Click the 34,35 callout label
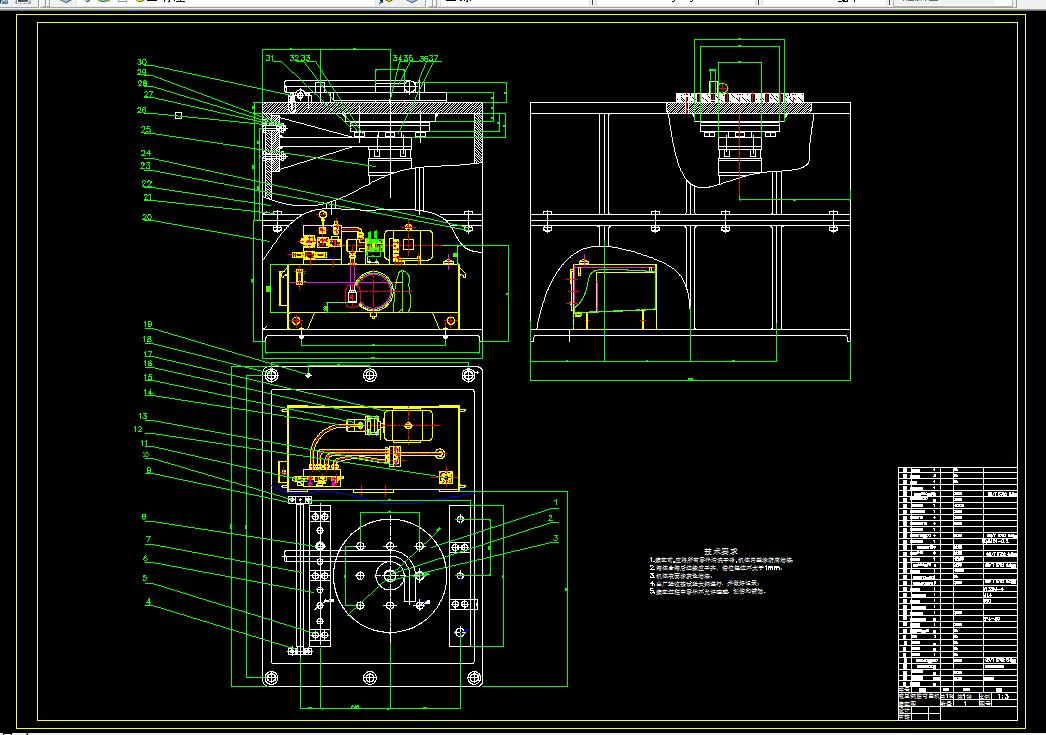Screen dimensions: 1046x735 pos(403,59)
